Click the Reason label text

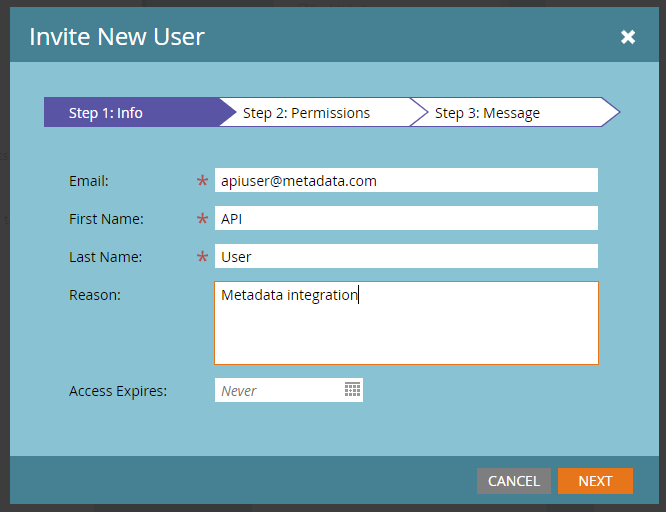tap(95, 295)
